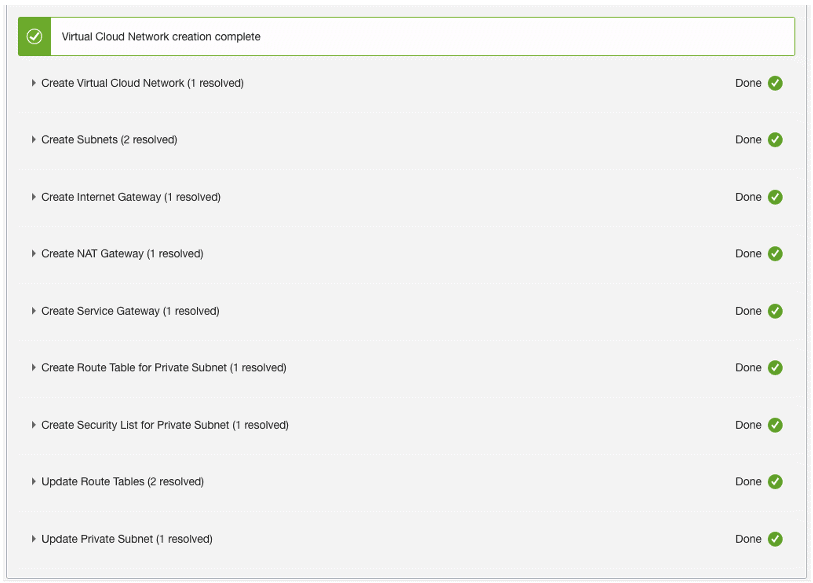
Task: Click the Update Route Tables label
Action: [122, 482]
